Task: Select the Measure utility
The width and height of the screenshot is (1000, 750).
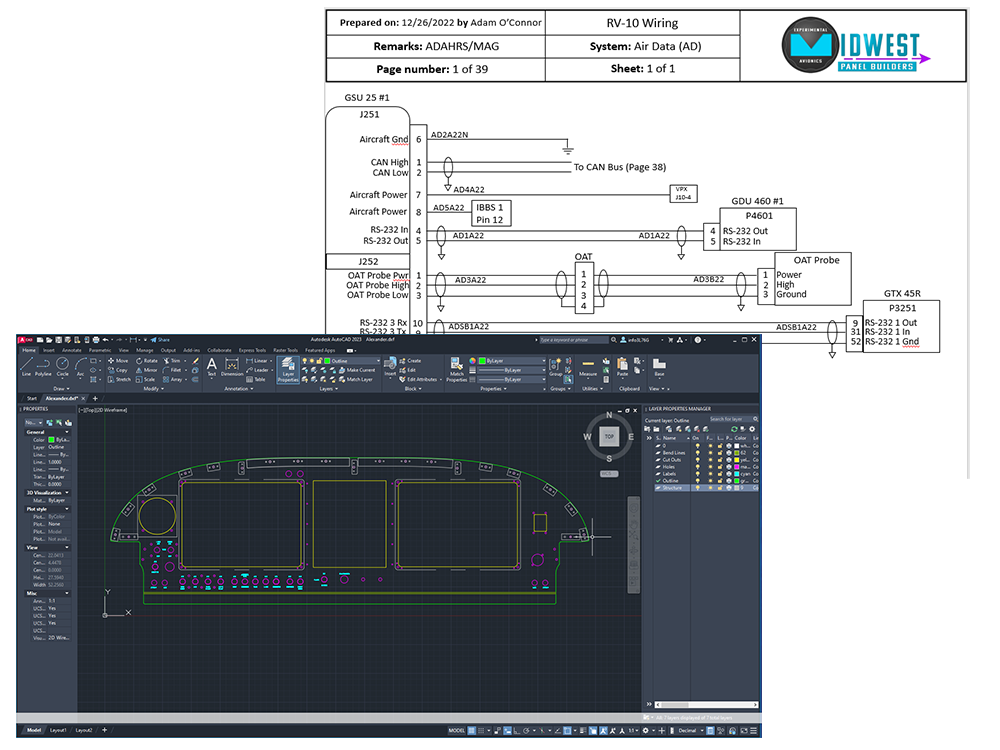Action: (588, 367)
